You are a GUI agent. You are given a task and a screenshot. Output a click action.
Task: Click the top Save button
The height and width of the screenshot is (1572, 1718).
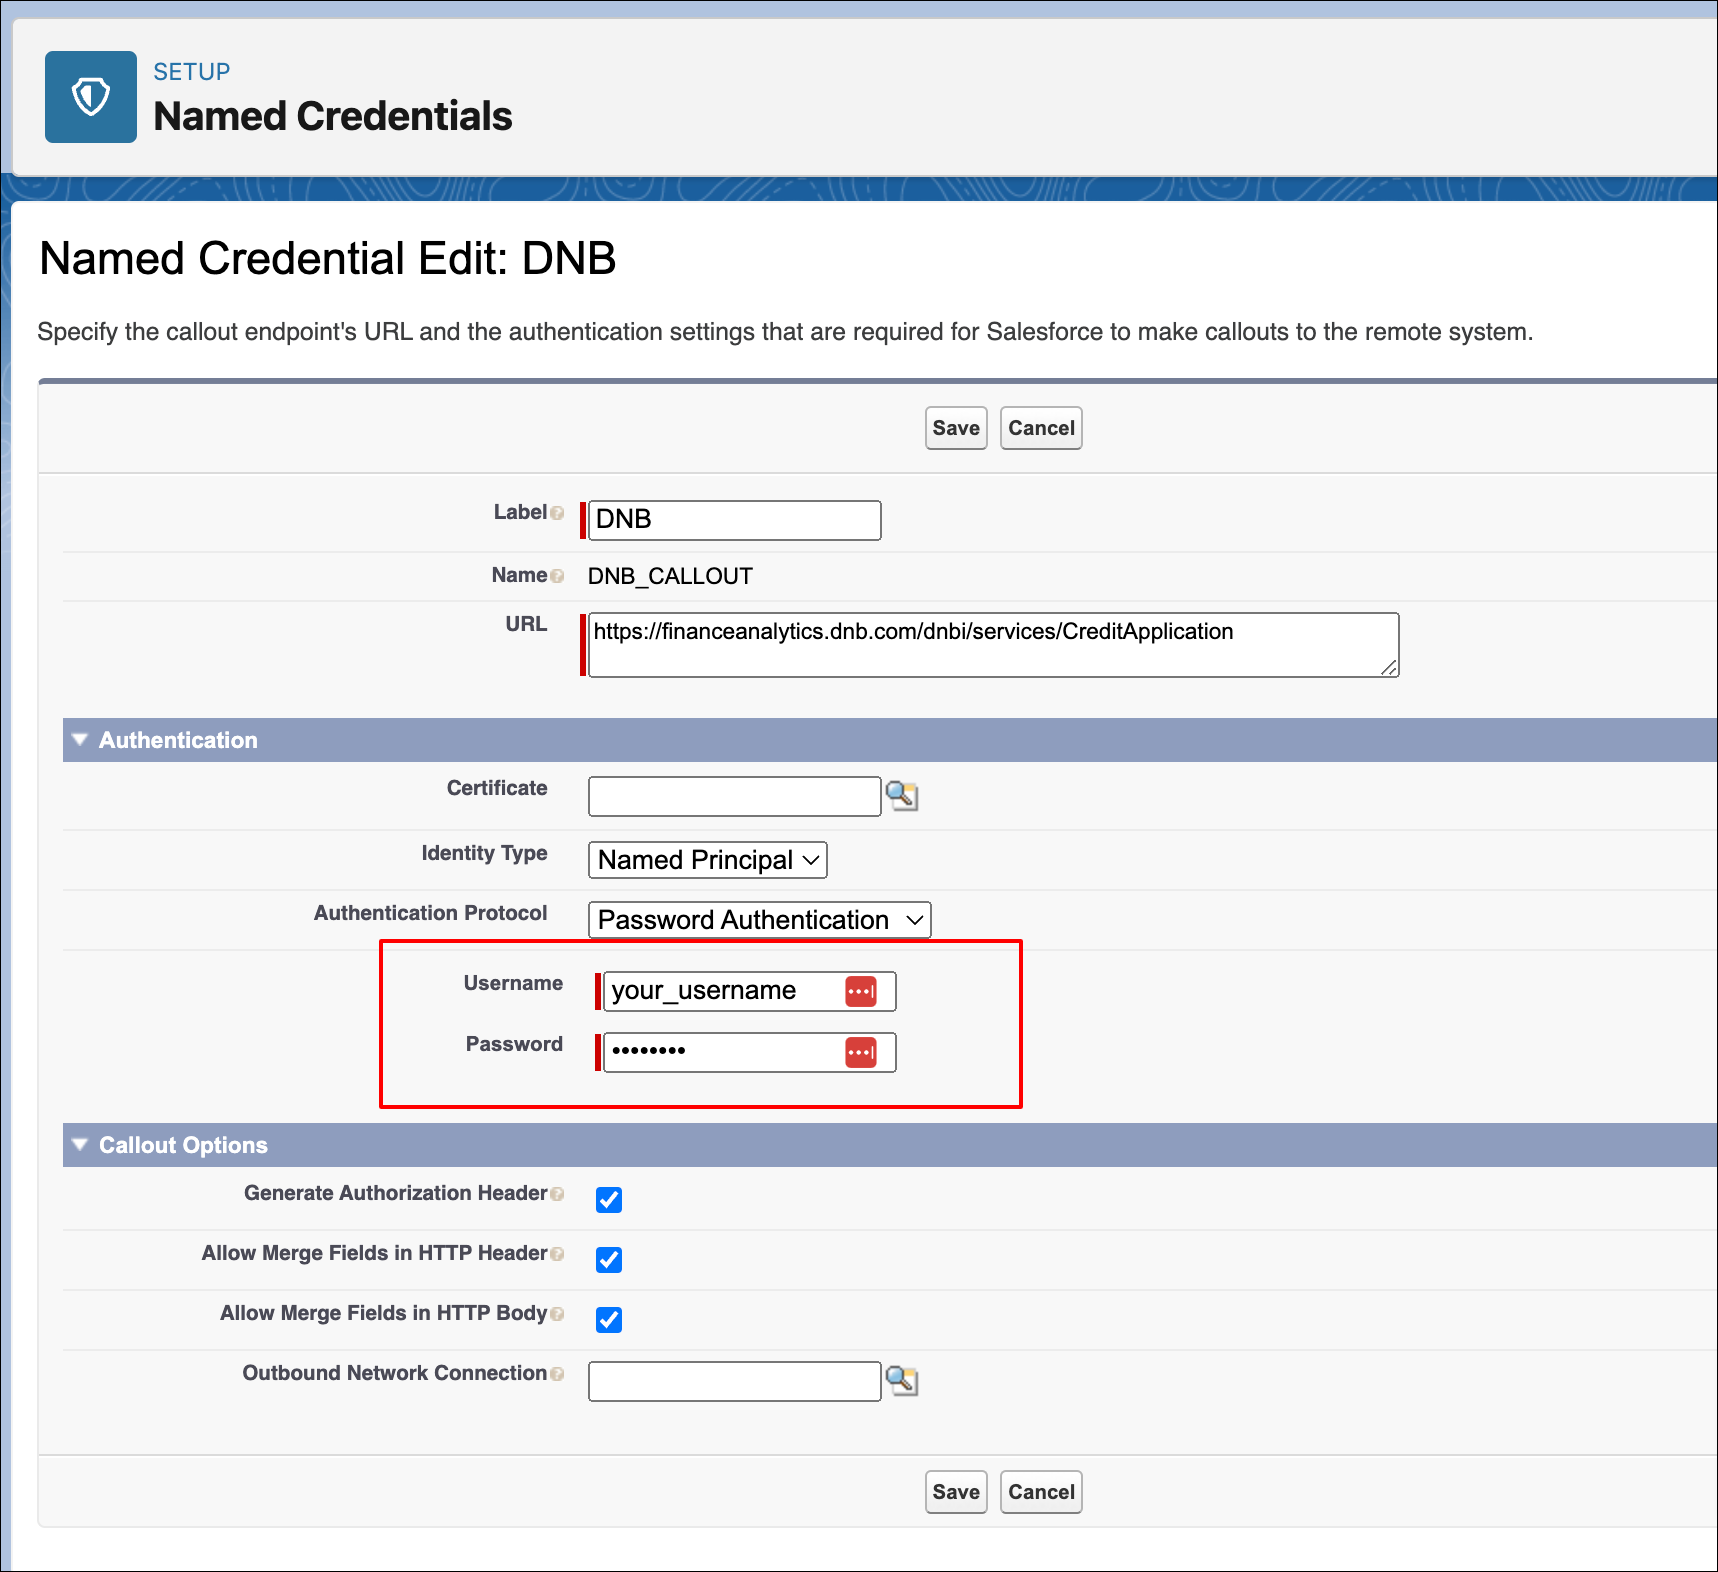tap(956, 428)
